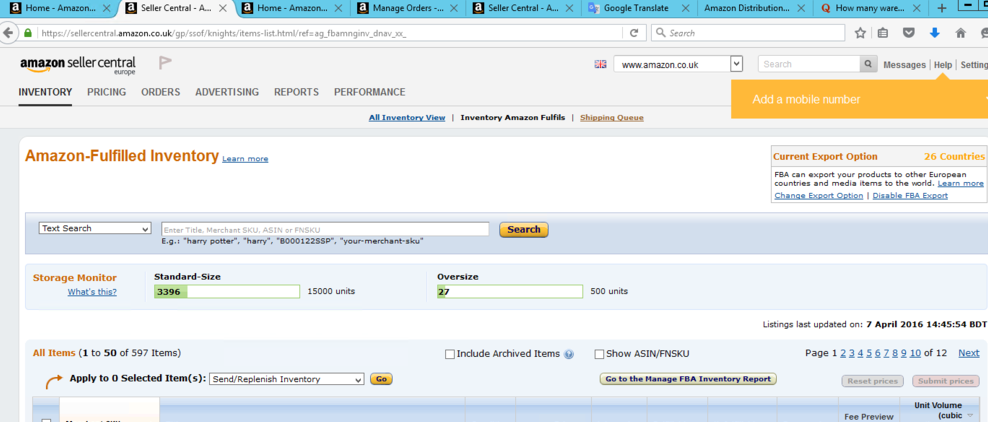988x422 pixels.
Task: Open the PRICING menu
Action: pyautogui.click(x=106, y=92)
